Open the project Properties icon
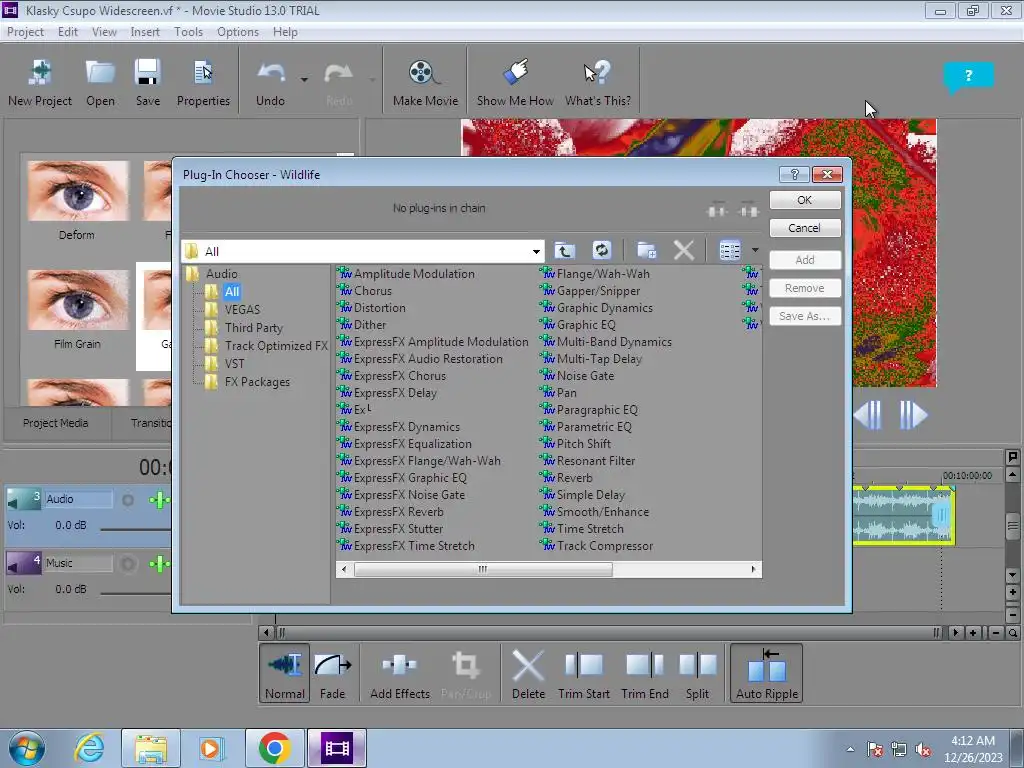This screenshot has width=1024, height=768. click(x=203, y=82)
